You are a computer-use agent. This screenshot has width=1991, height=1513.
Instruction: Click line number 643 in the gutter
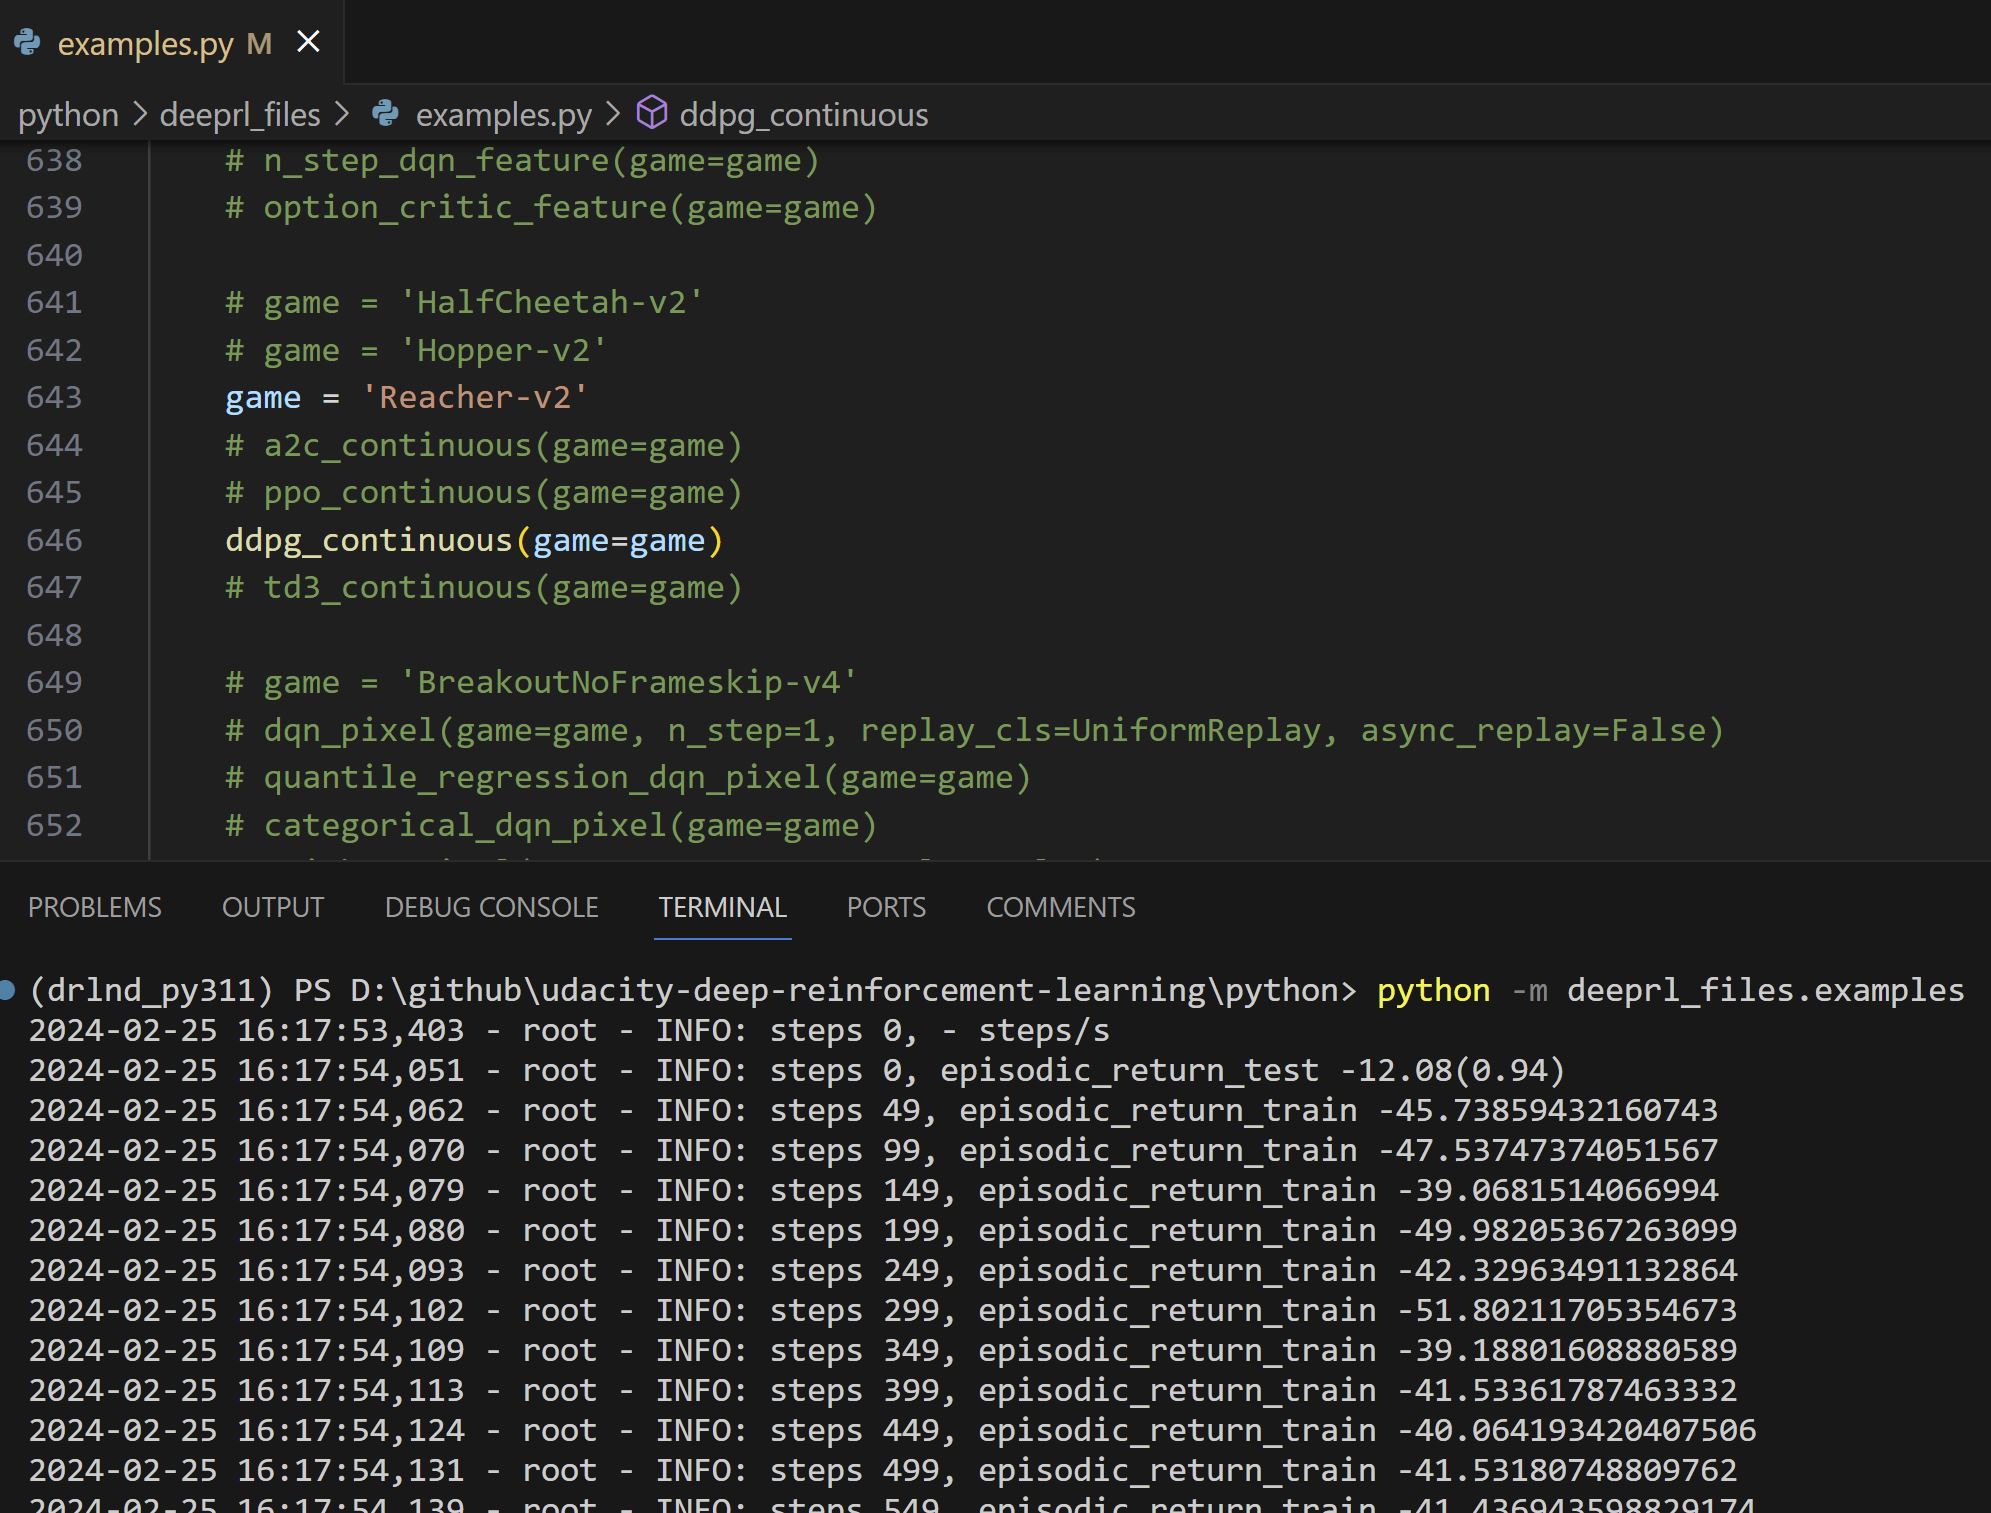point(54,397)
